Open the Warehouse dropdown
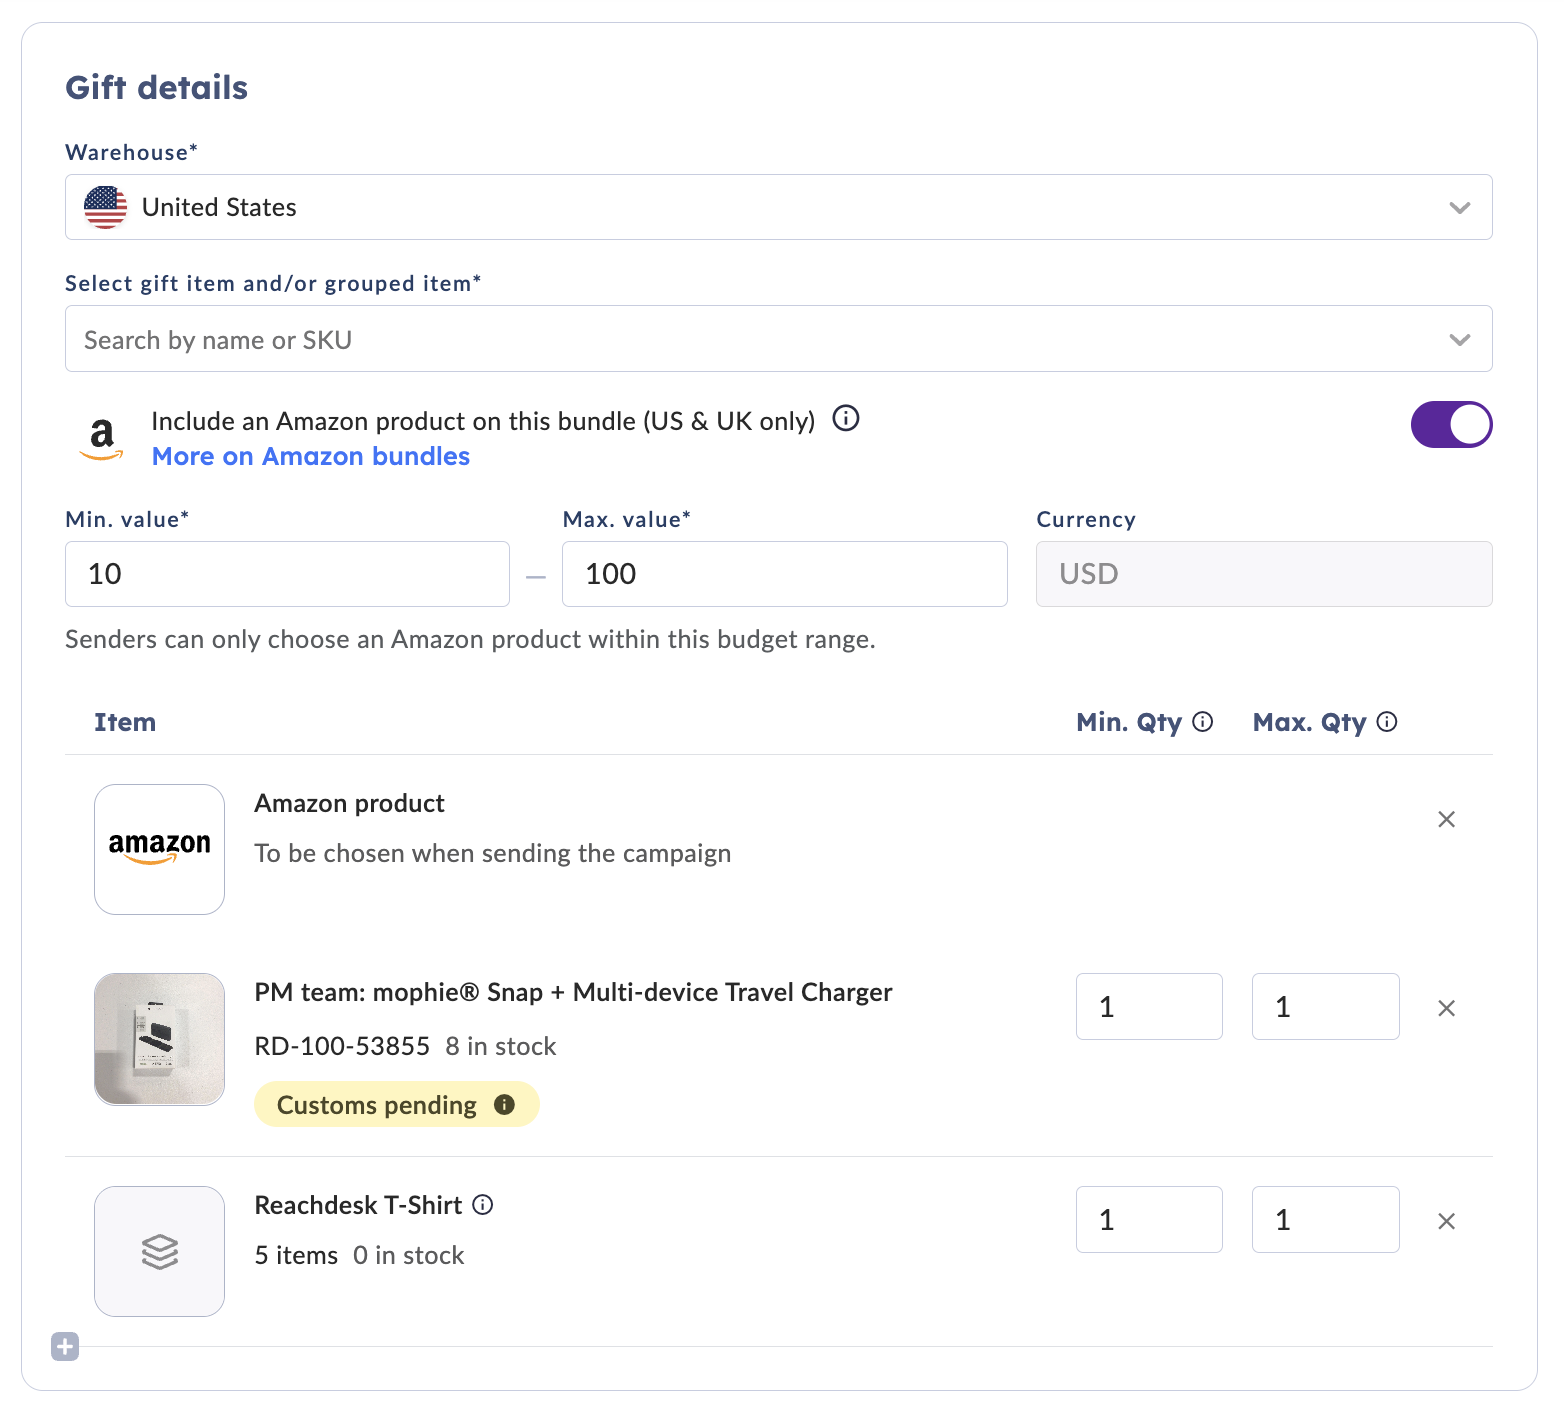Screen dimensions: 1564x1410 (x=779, y=207)
